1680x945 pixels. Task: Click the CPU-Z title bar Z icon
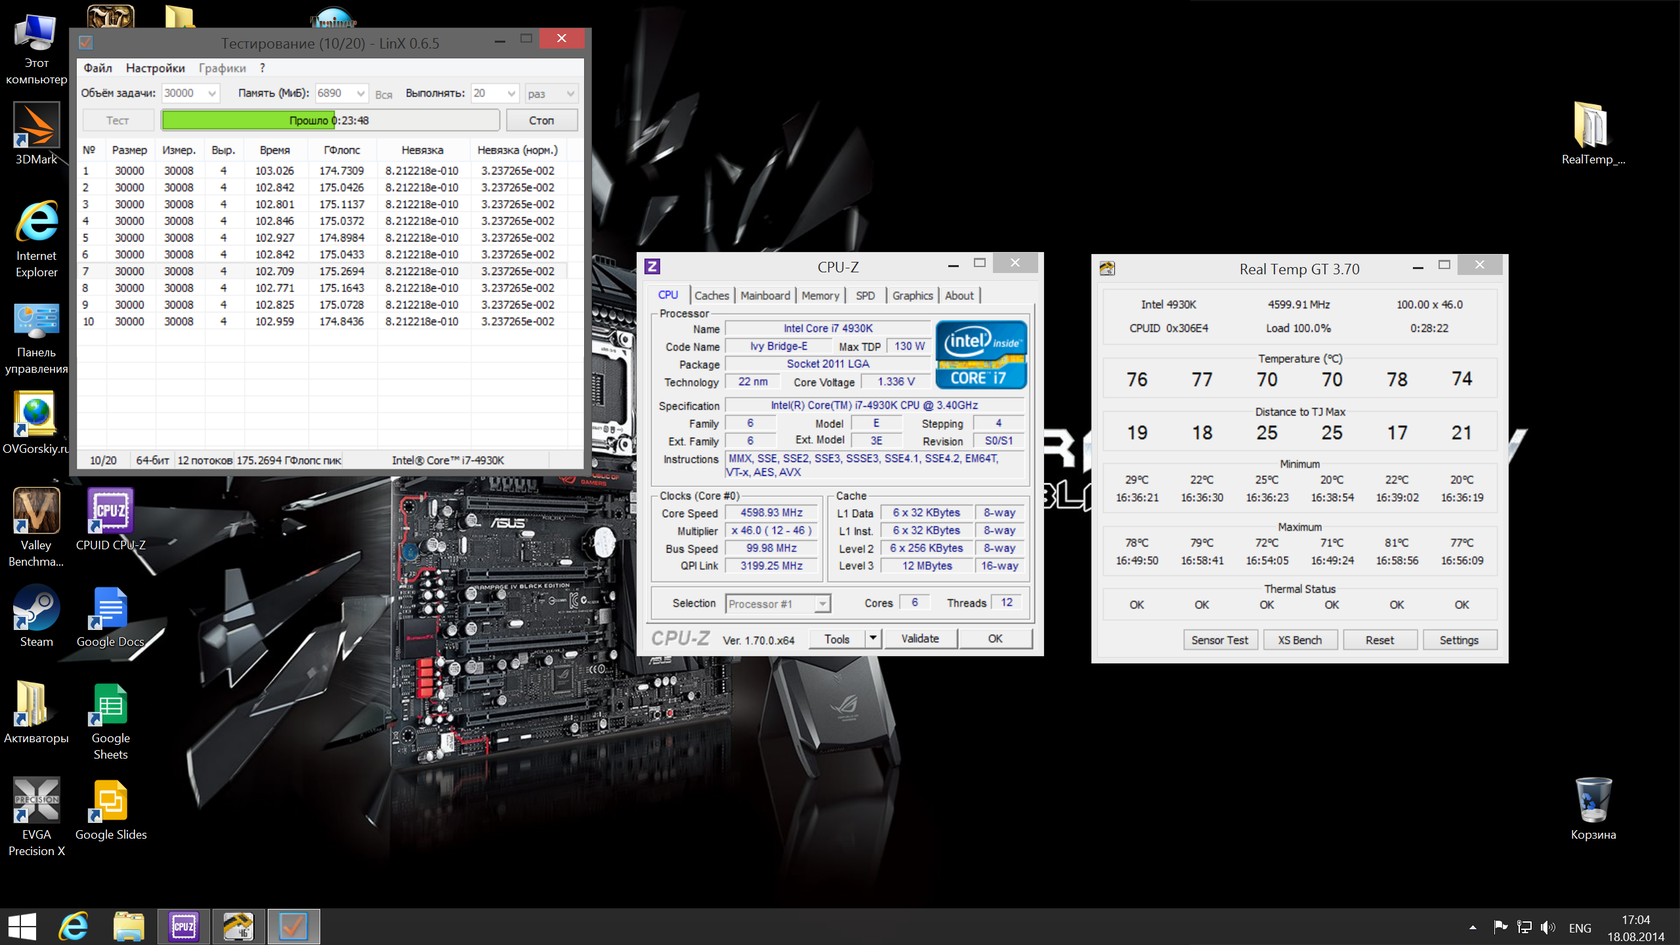(652, 266)
